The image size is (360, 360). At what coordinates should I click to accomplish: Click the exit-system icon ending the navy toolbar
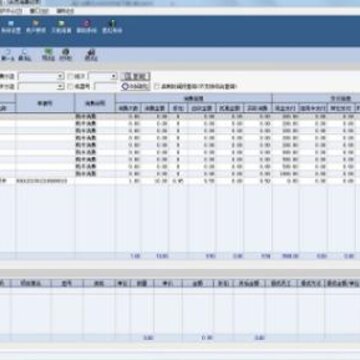point(112,23)
